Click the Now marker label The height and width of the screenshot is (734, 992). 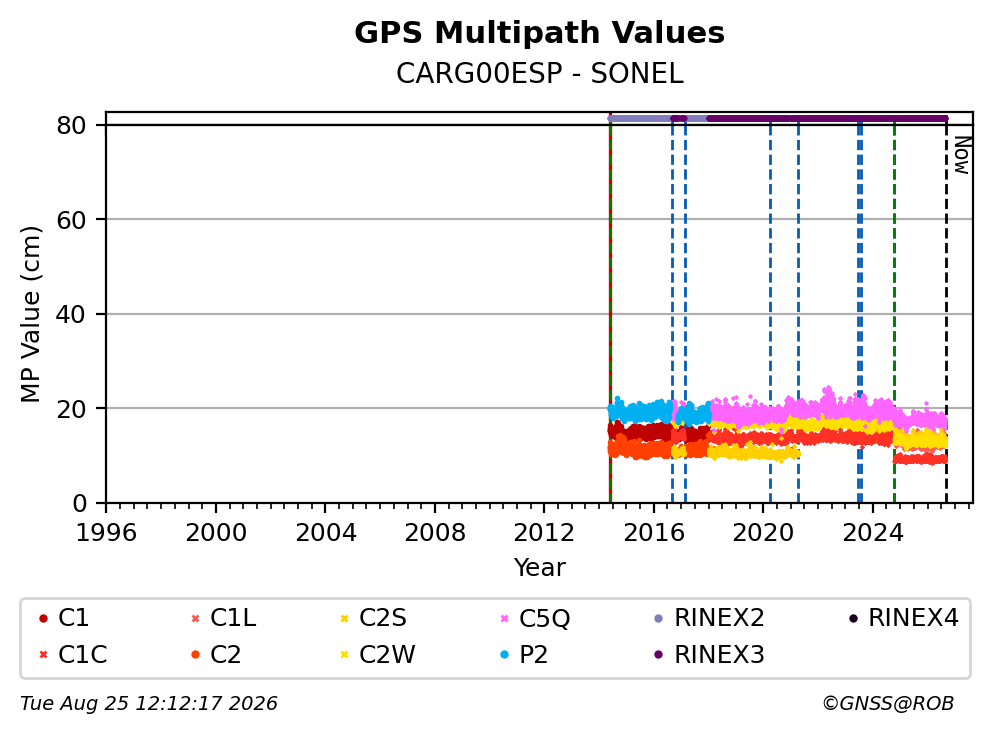click(x=962, y=155)
